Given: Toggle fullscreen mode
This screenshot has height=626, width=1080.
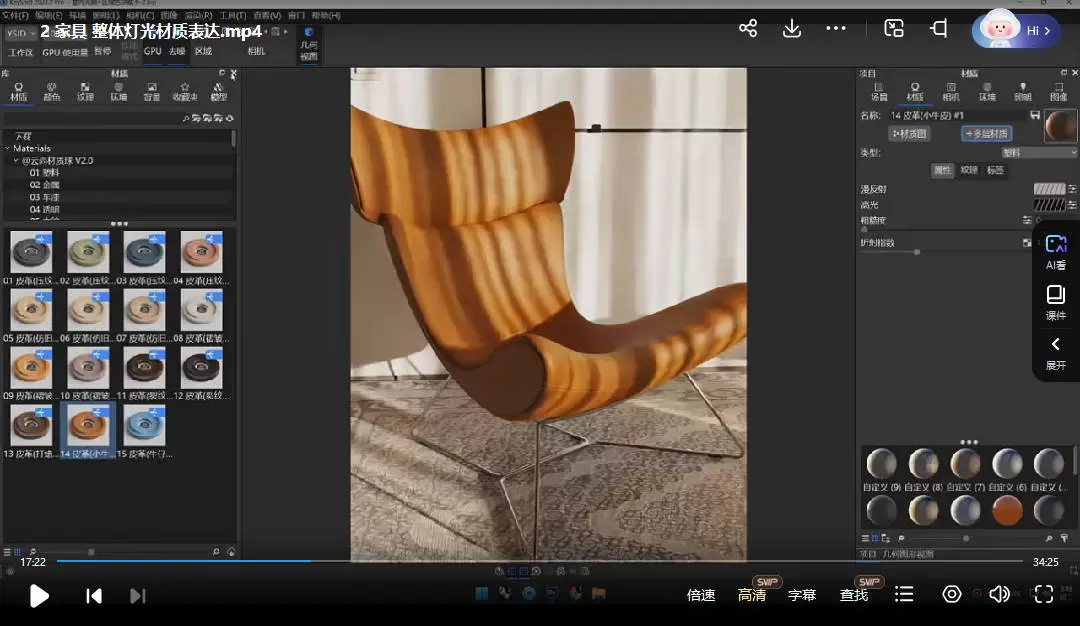Looking at the screenshot, I should coord(1044,594).
